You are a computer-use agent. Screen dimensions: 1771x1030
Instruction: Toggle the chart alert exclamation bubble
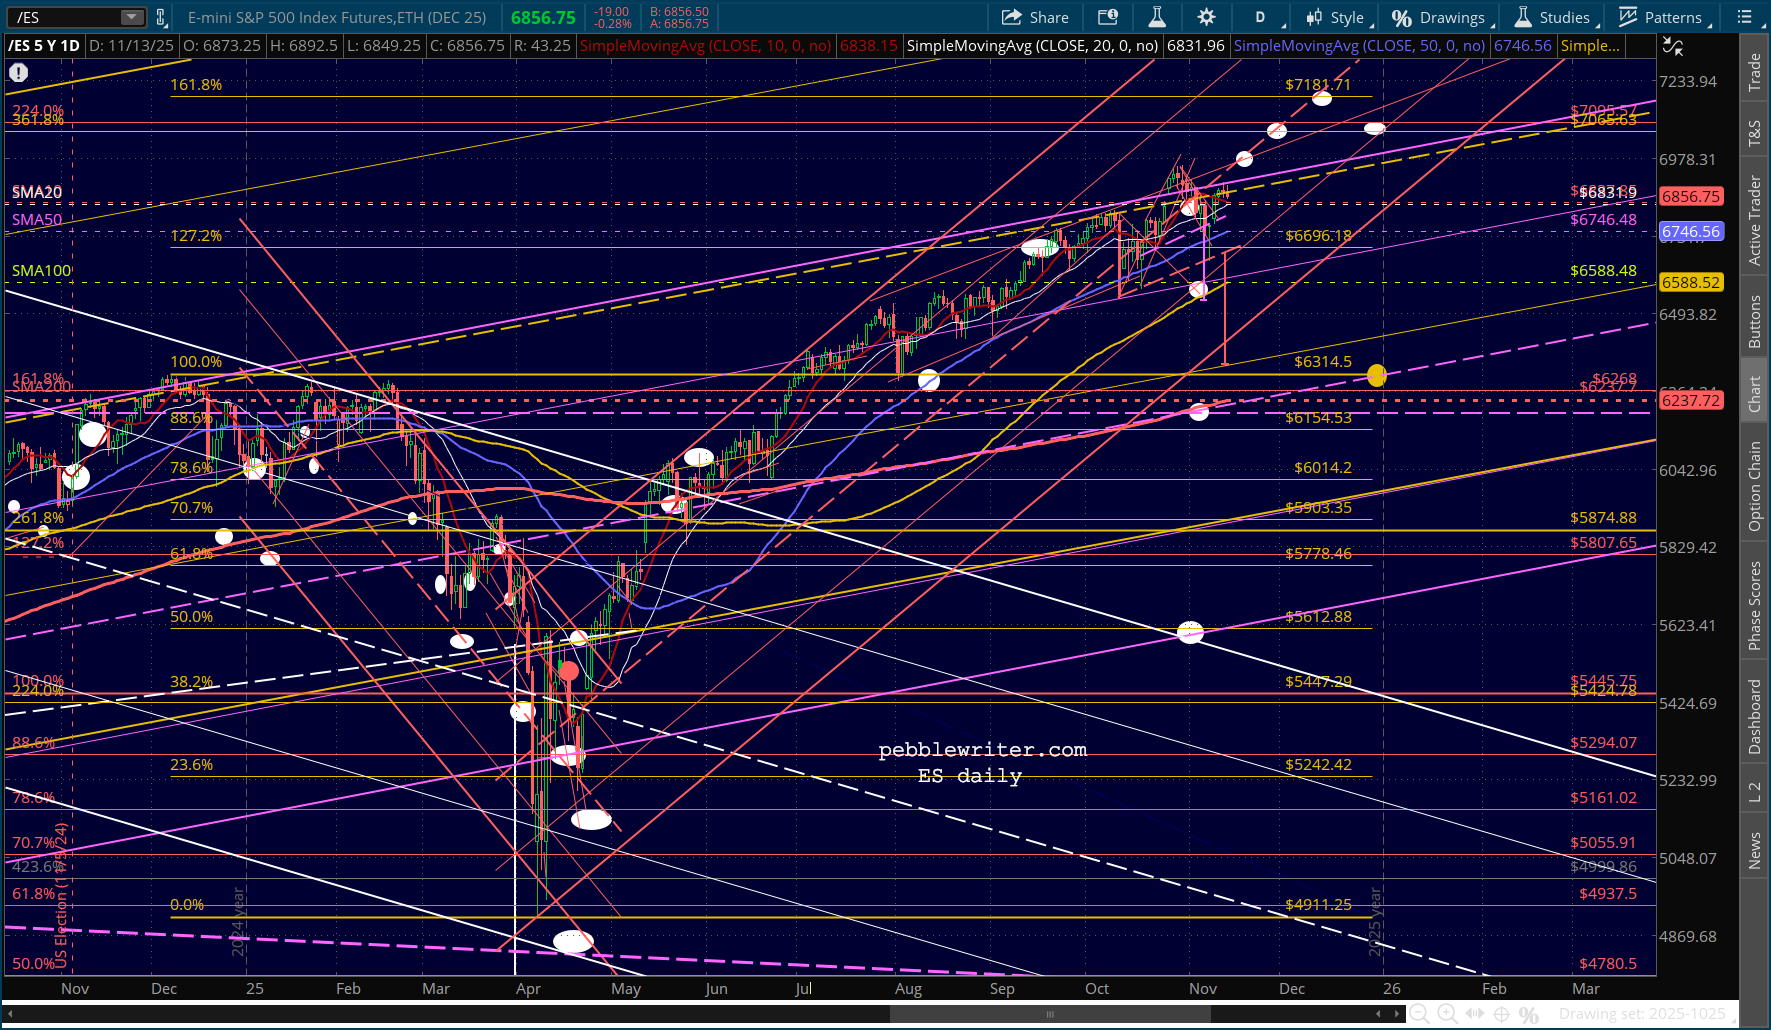click(x=18, y=72)
